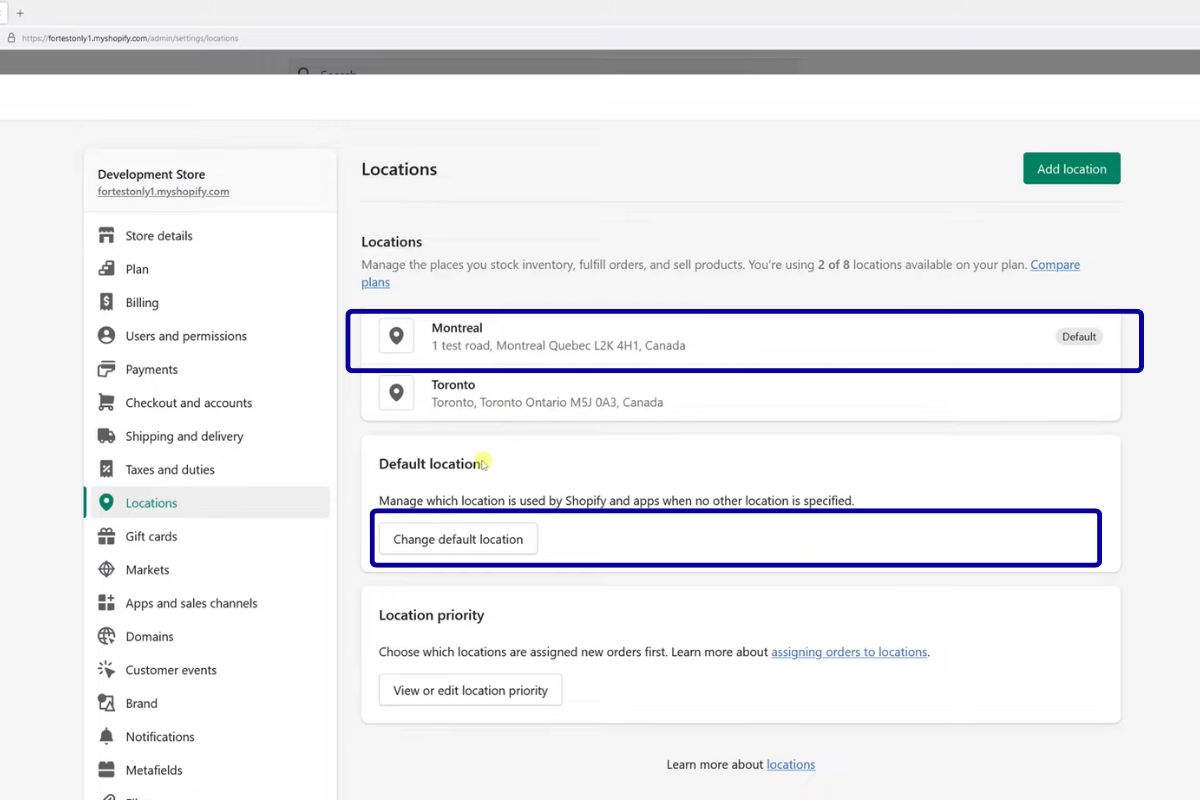Image resolution: width=1200 pixels, height=800 pixels.
Task: Click the Store details storefront icon
Action: [106, 236]
